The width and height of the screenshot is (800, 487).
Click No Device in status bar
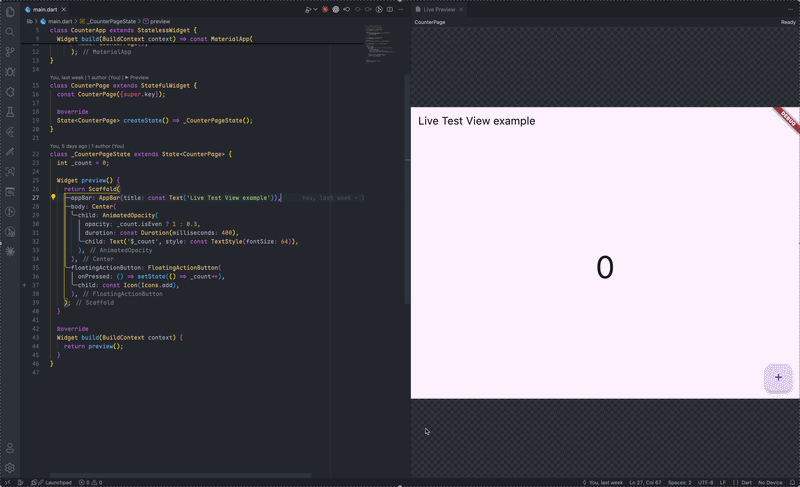click(770, 482)
